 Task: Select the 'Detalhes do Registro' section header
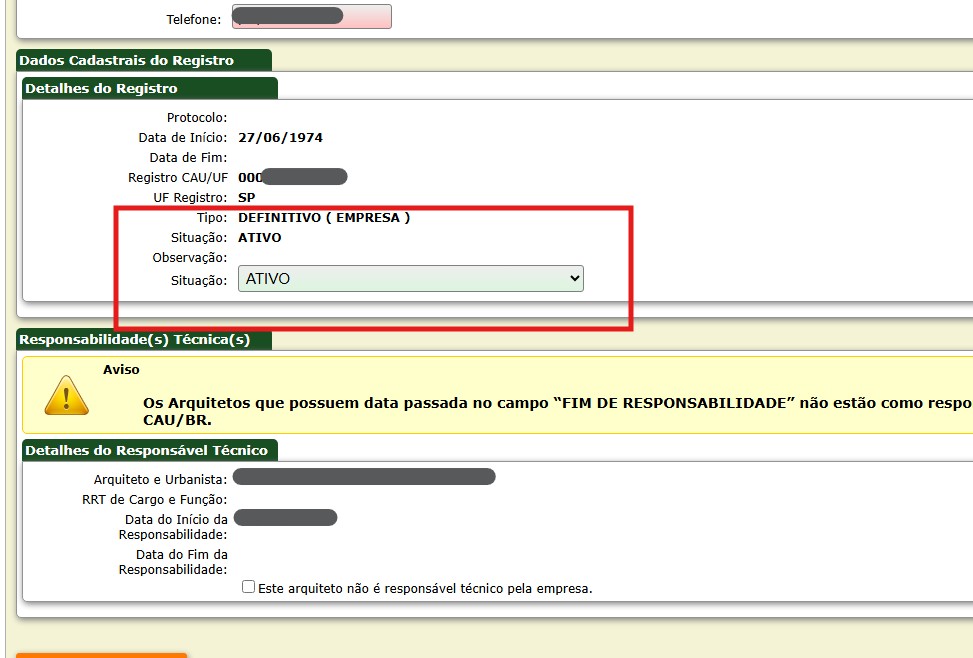pos(101,88)
